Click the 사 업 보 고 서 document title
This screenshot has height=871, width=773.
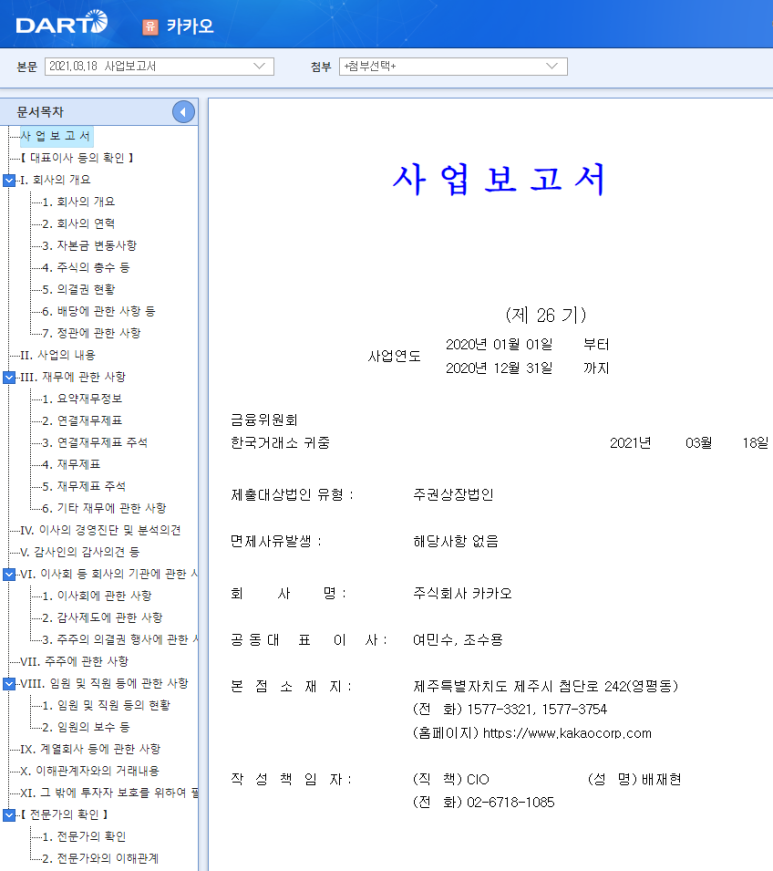point(499,179)
